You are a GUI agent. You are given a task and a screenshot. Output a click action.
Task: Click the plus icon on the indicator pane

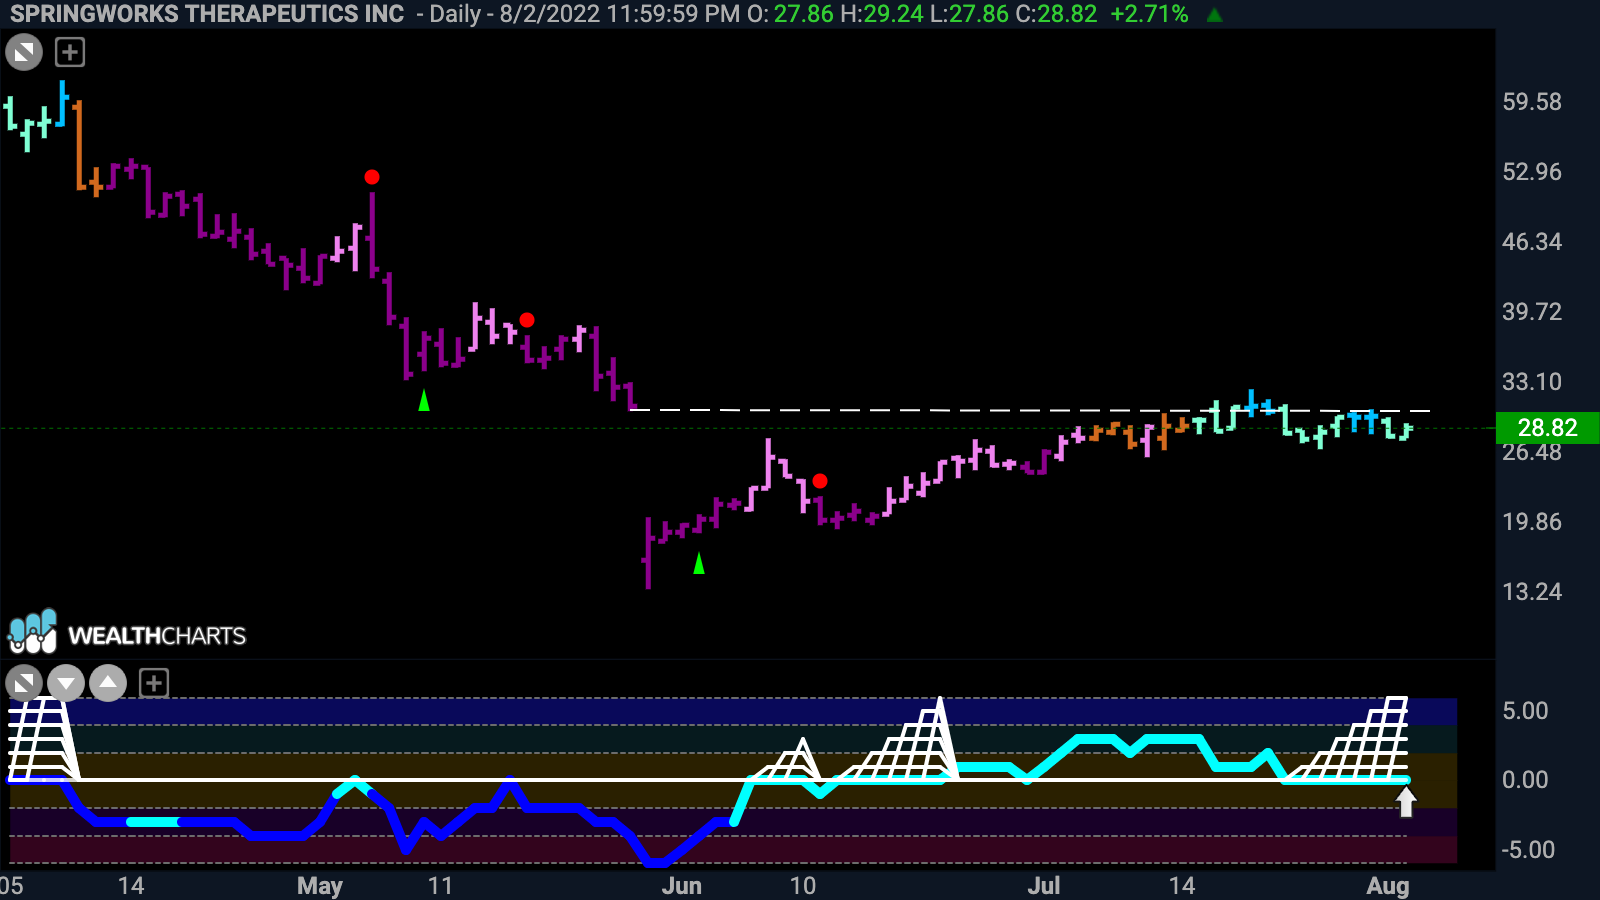point(153,684)
